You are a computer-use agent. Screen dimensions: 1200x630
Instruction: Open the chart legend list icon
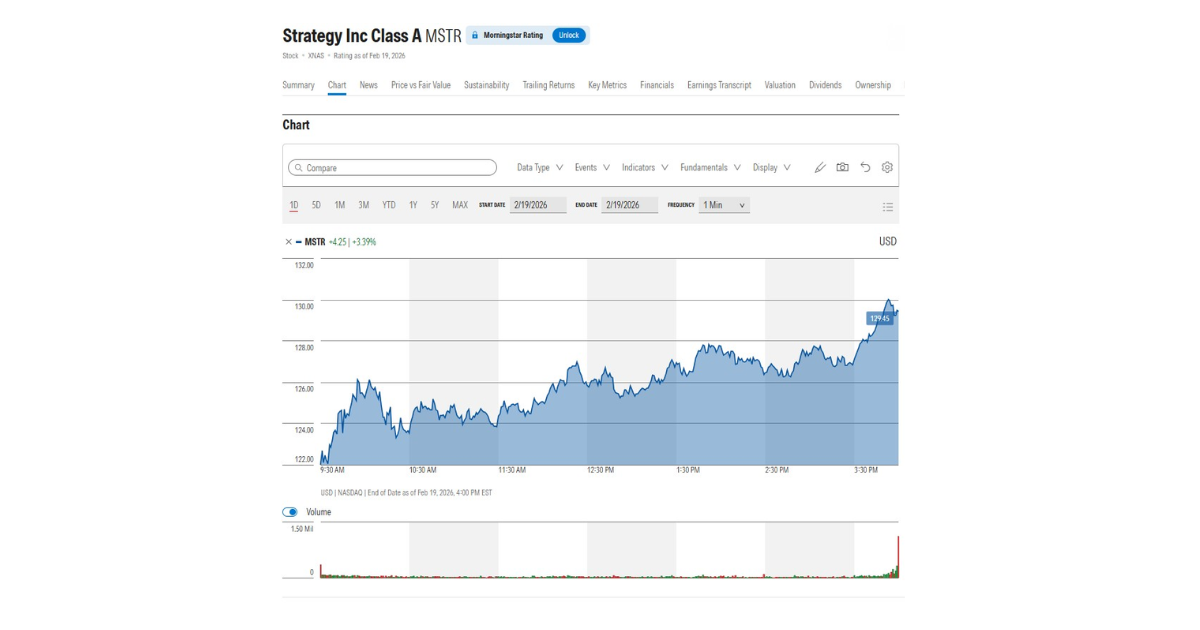(887, 206)
